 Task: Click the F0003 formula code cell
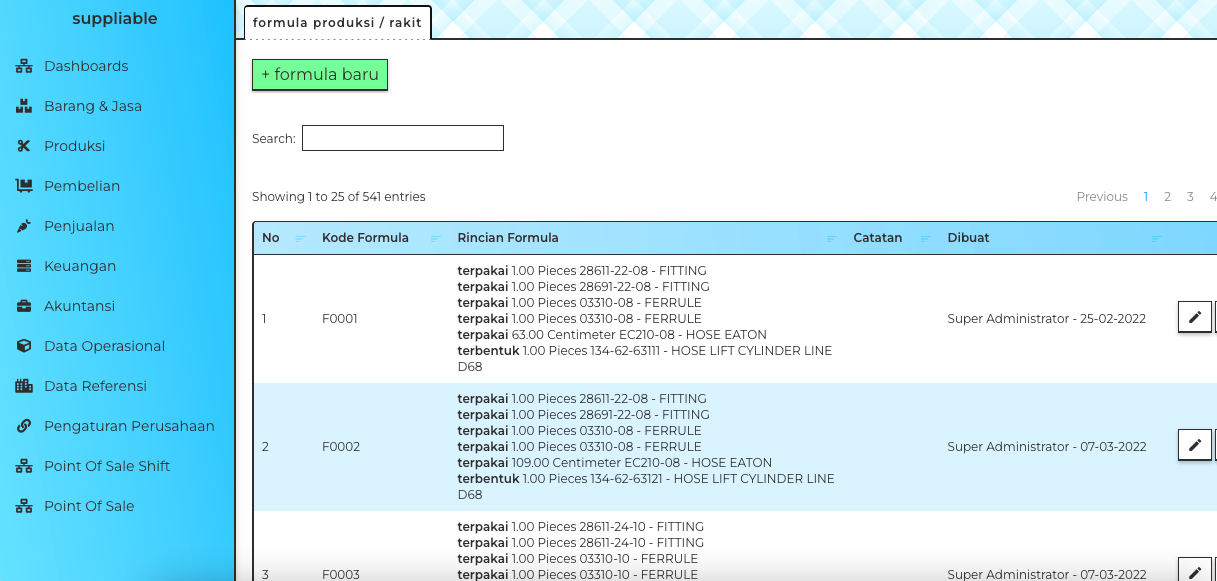tap(341, 575)
